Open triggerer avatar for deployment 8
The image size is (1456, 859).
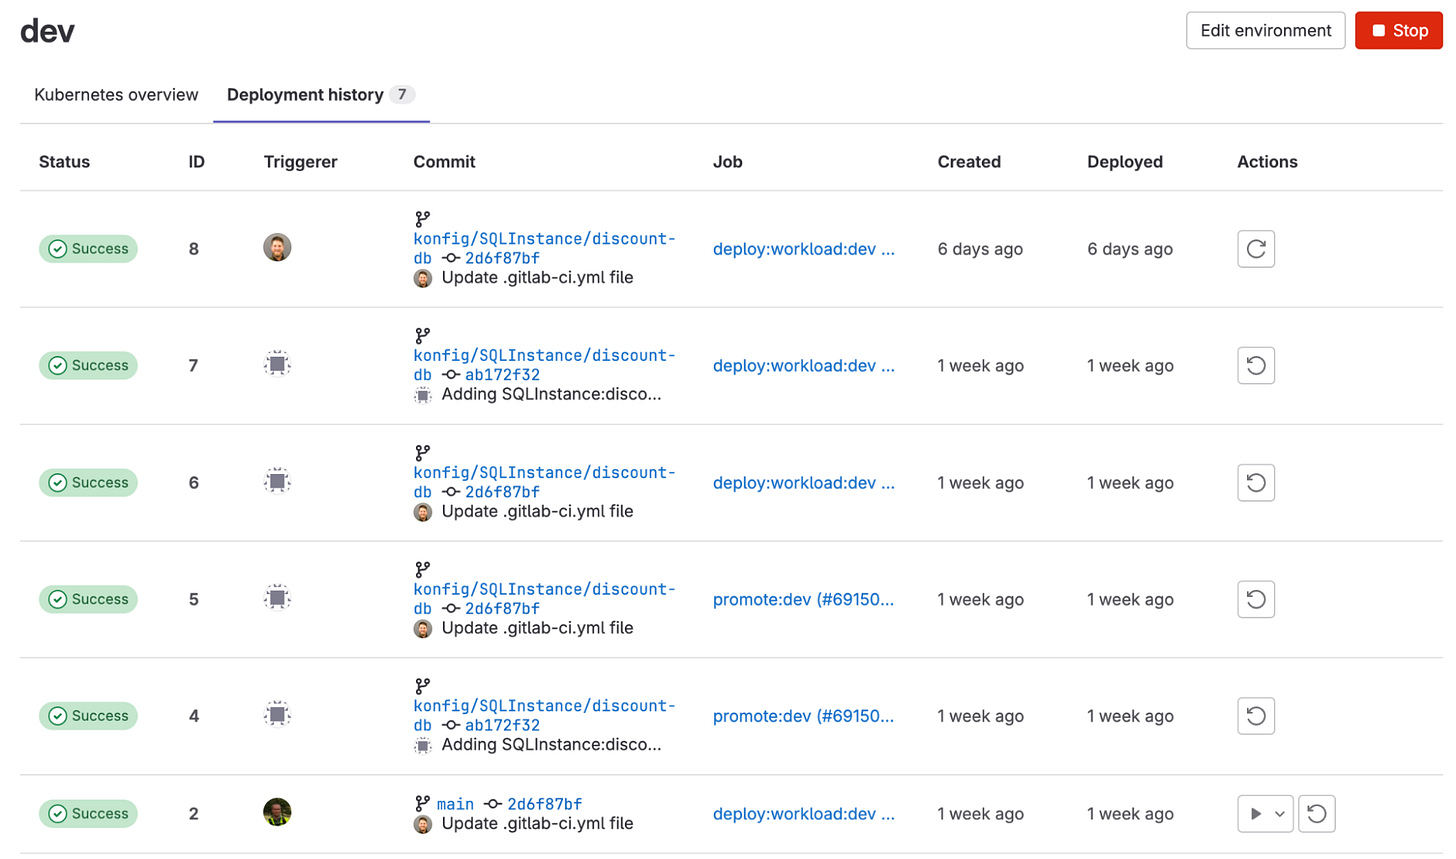pyautogui.click(x=277, y=247)
